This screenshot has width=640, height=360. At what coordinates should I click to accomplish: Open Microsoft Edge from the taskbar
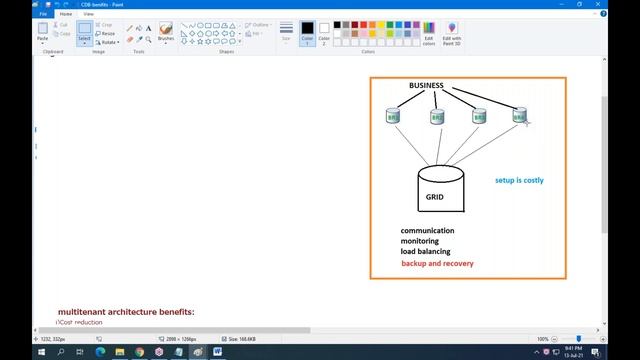point(100,352)
